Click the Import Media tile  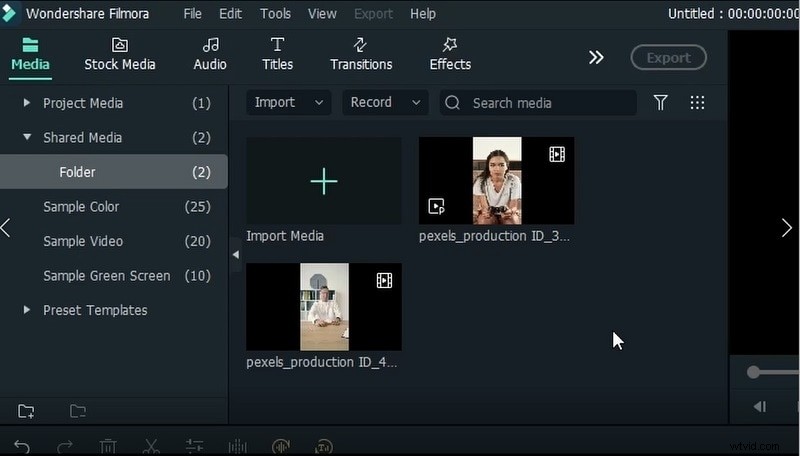point(323,181)
